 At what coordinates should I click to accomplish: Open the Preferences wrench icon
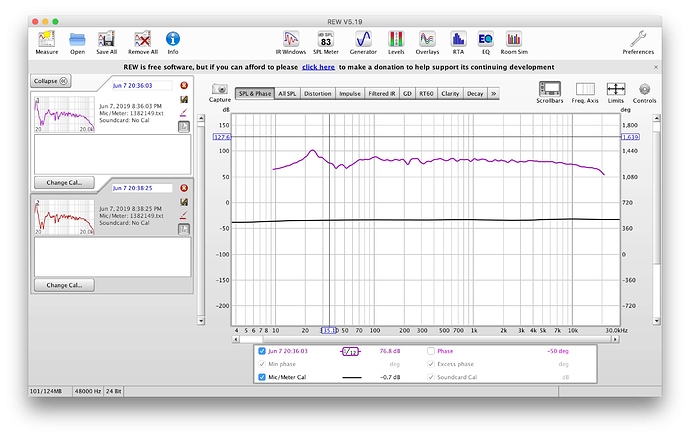638,39
